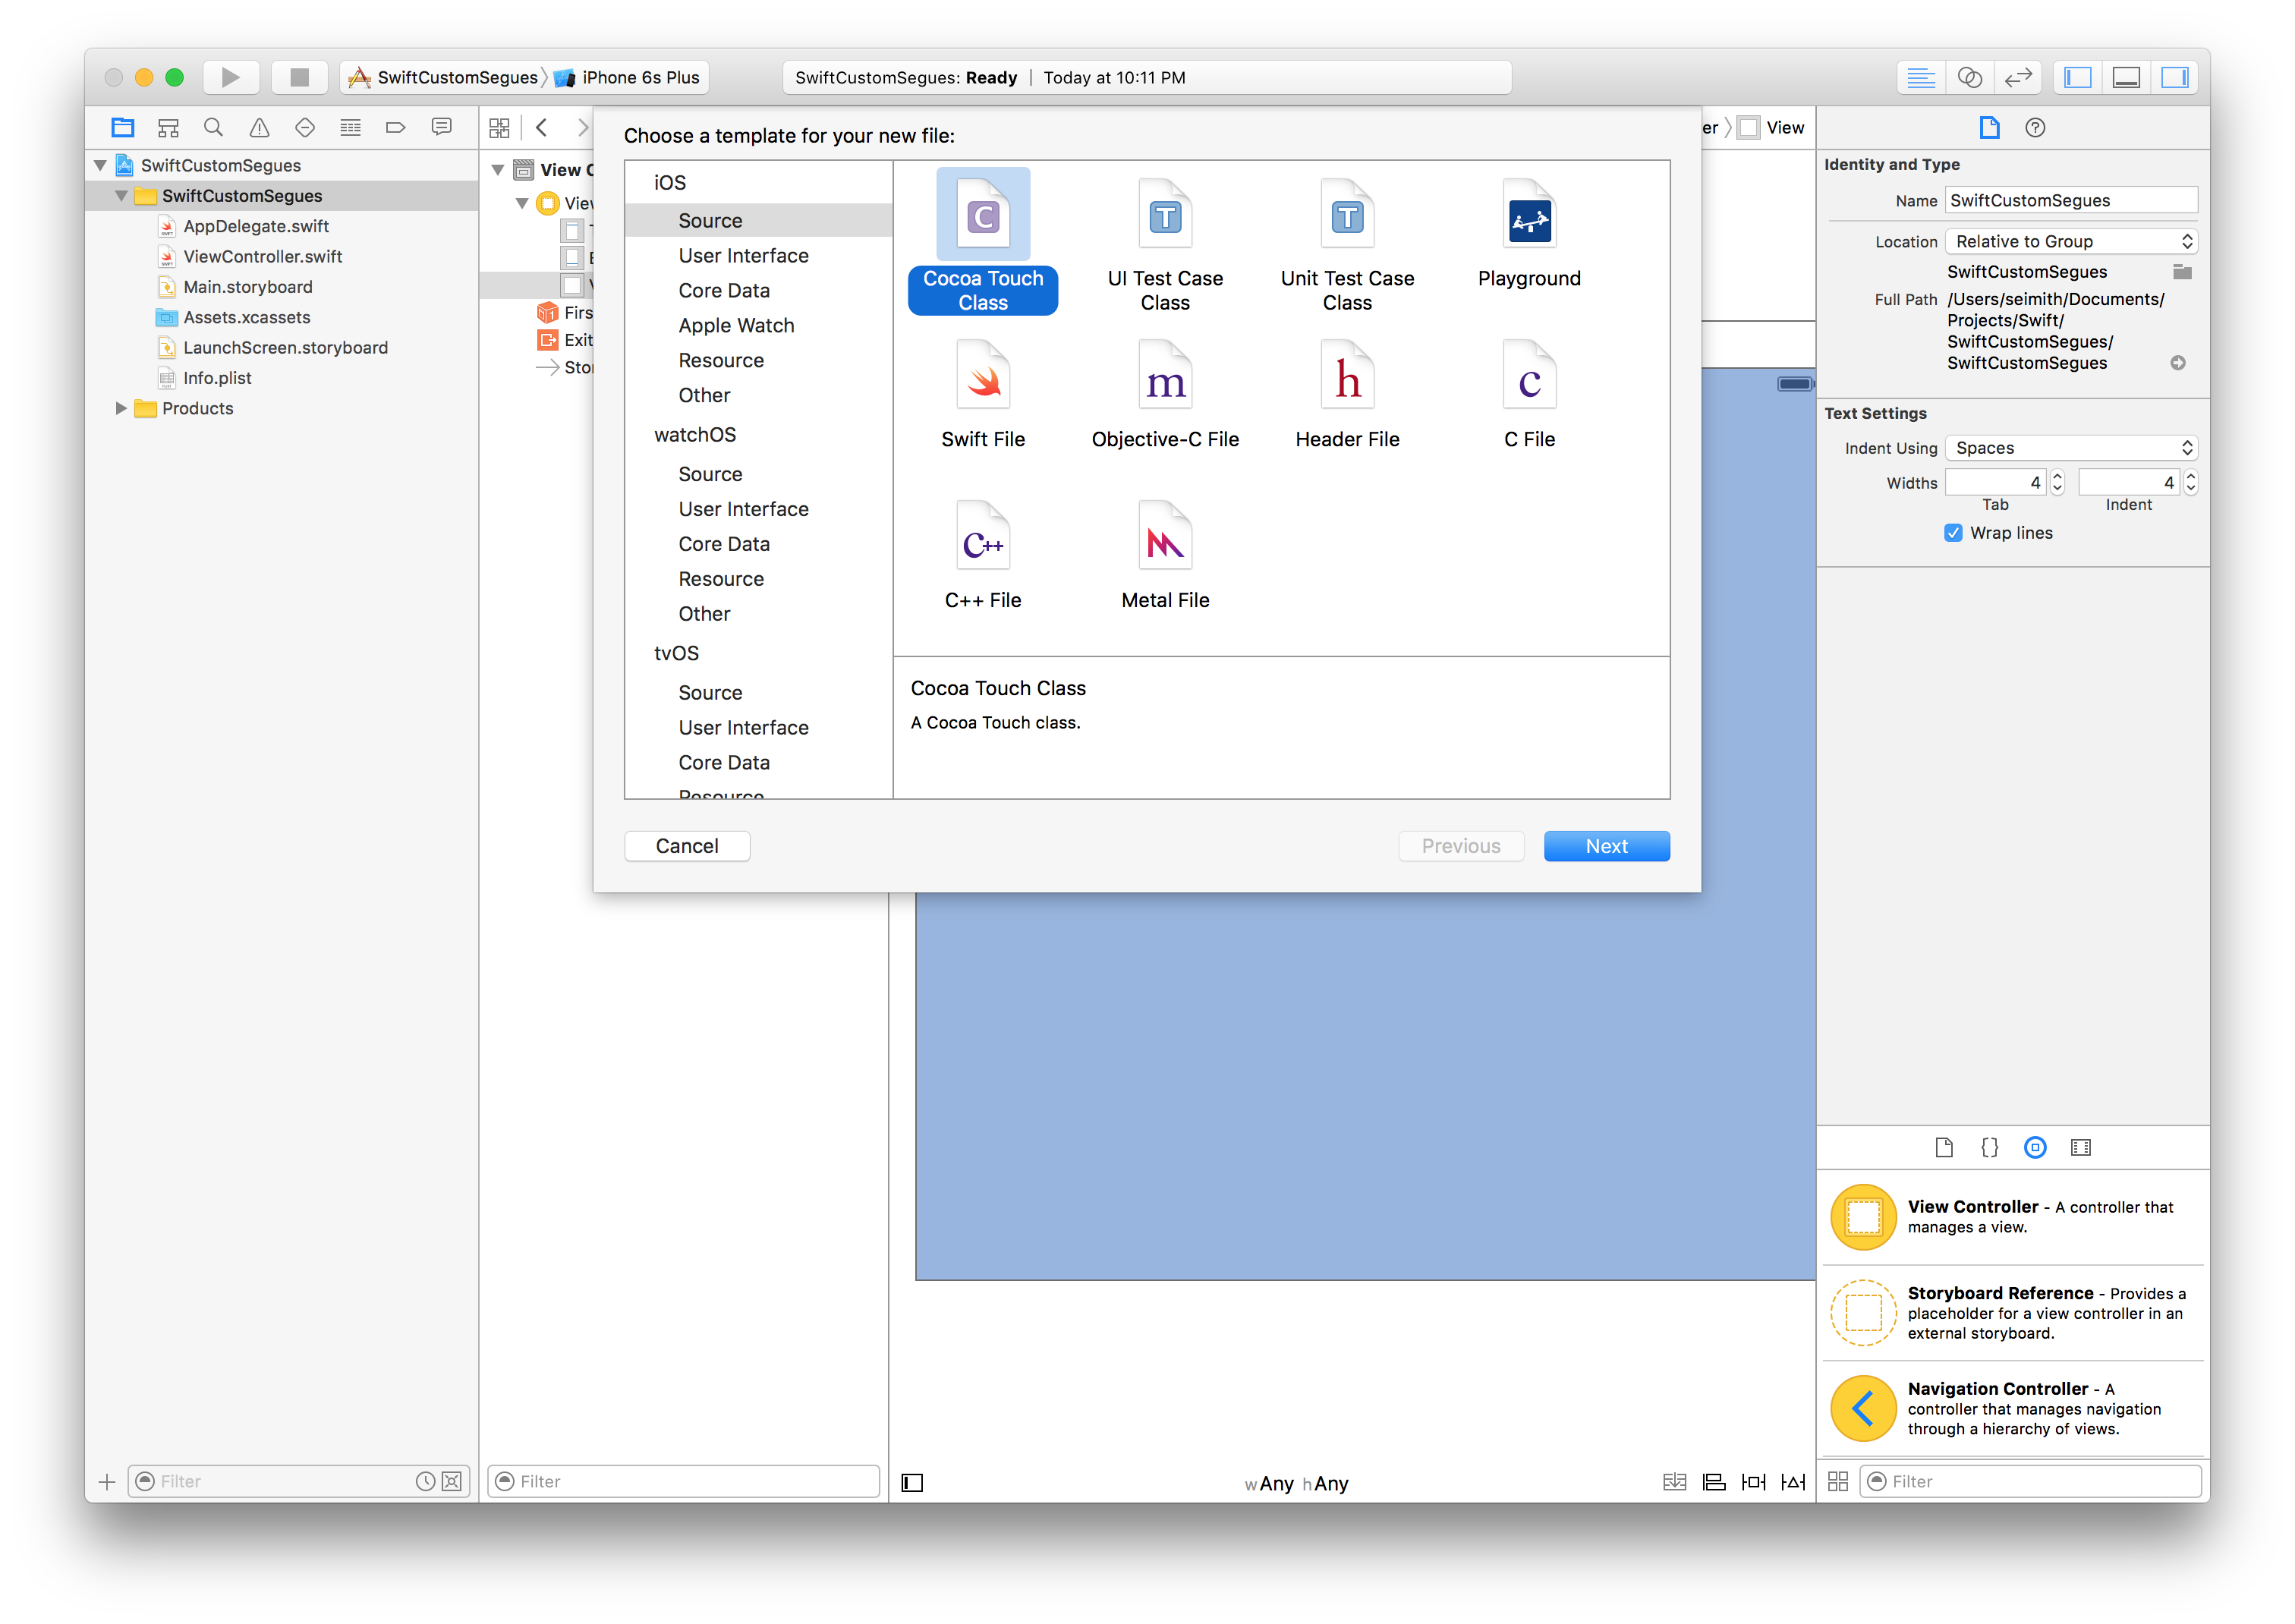The width and height of the screenshot is (2295, 1624).
Task: Select the Swift File template icon
Action: tap(983, 376)
